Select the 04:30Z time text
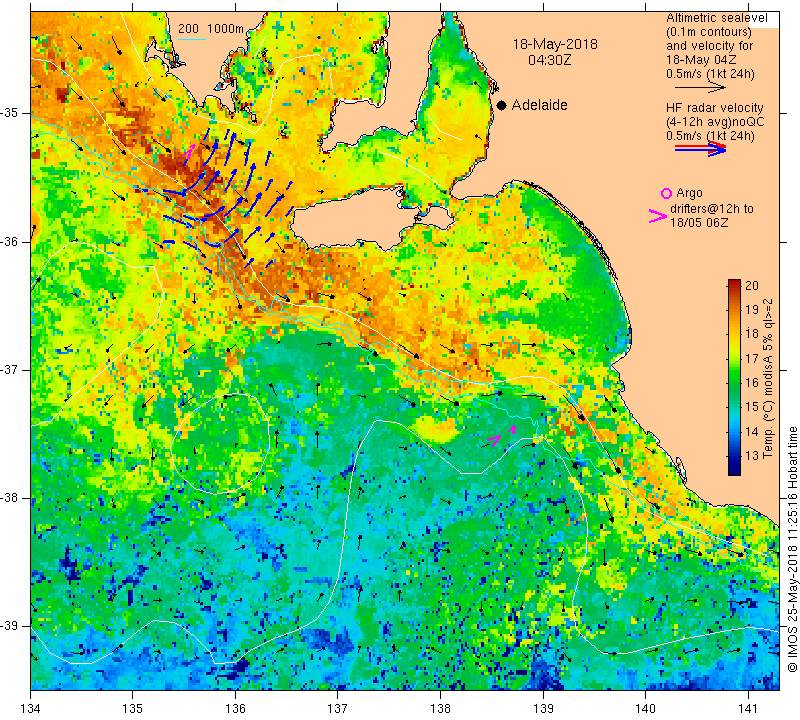Screen dimensions: 800x720 click(549, 60)
